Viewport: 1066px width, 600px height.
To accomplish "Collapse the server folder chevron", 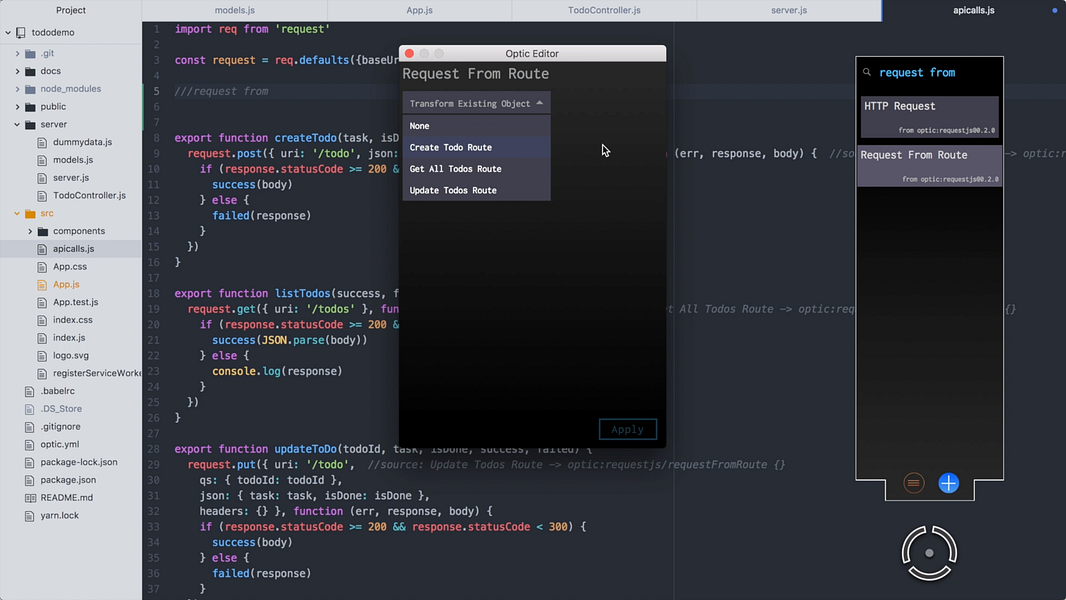I will (x=18, y=124).
